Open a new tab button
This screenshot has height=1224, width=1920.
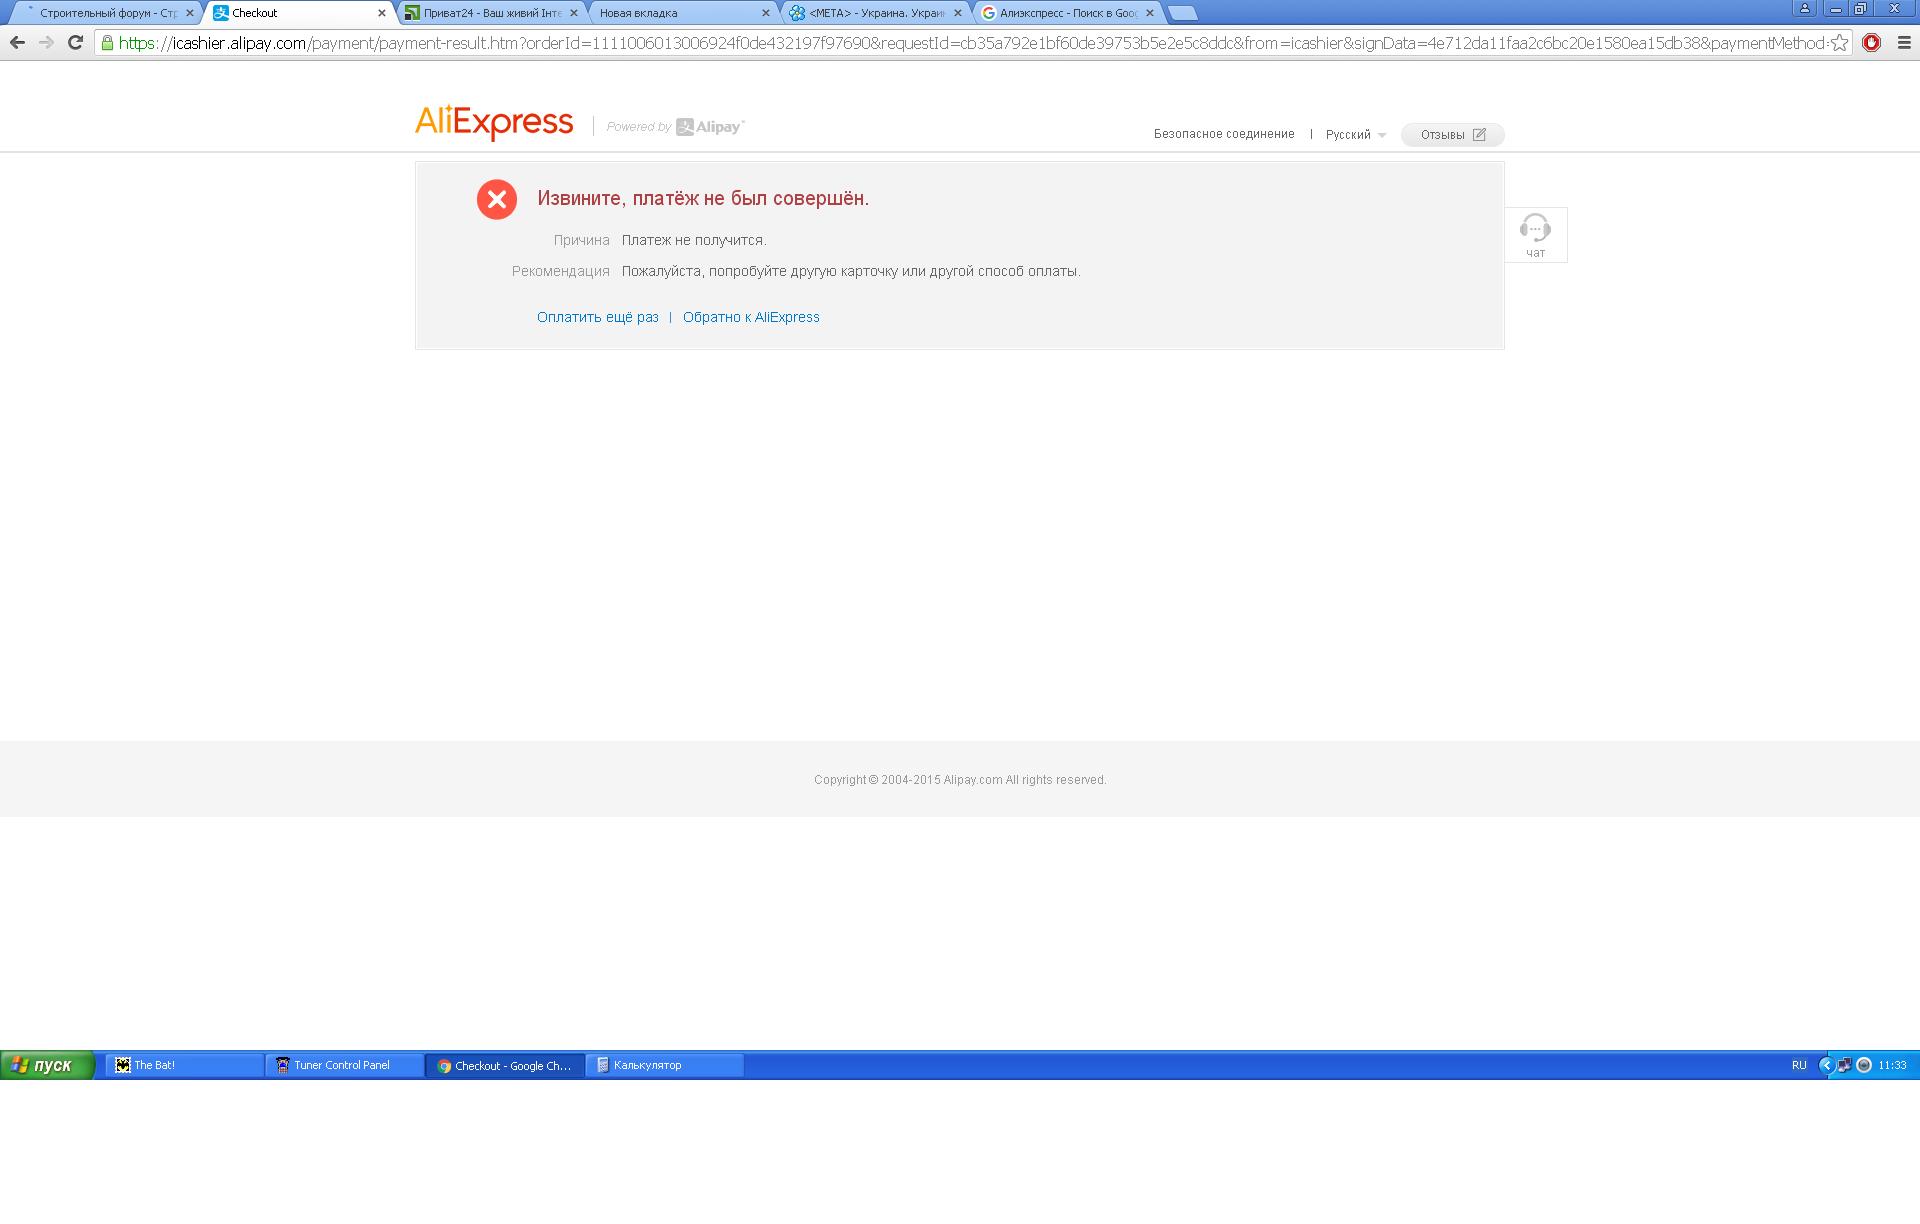click(1183, 13)
